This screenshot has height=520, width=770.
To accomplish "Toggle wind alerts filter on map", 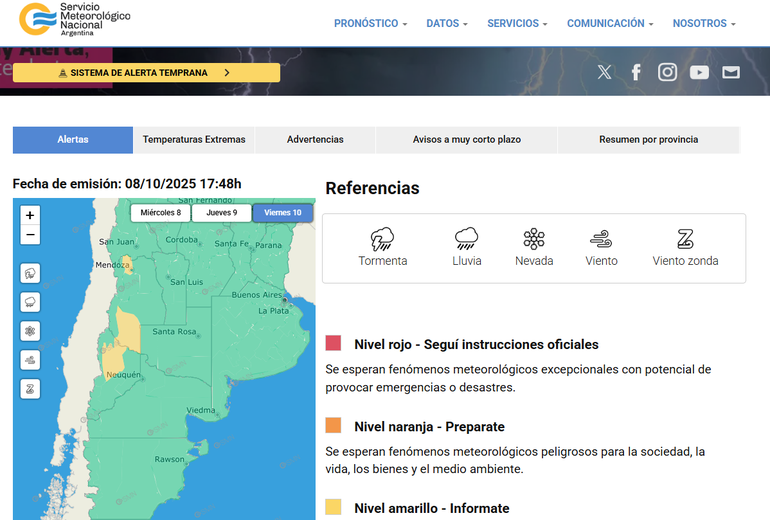I will tap(30, 360).
